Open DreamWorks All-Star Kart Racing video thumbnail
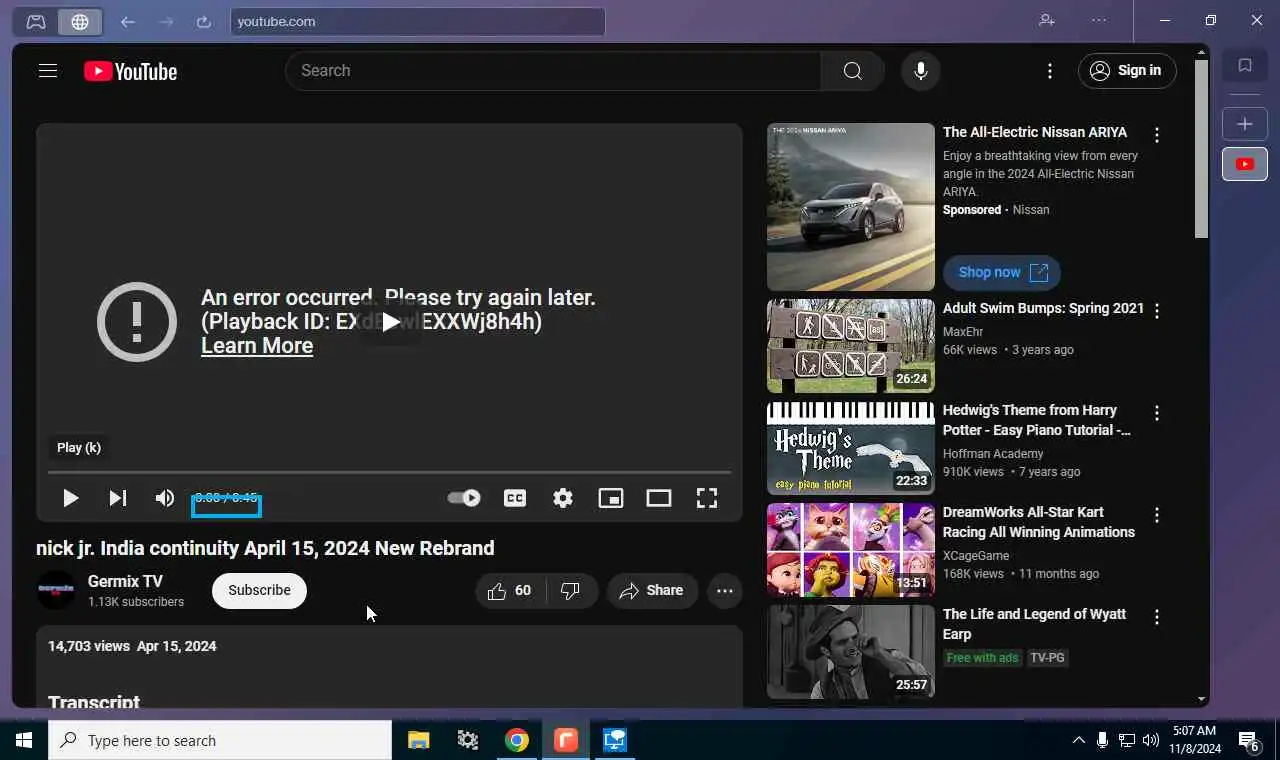1280x760 pixels. click(x=851, y=550)
